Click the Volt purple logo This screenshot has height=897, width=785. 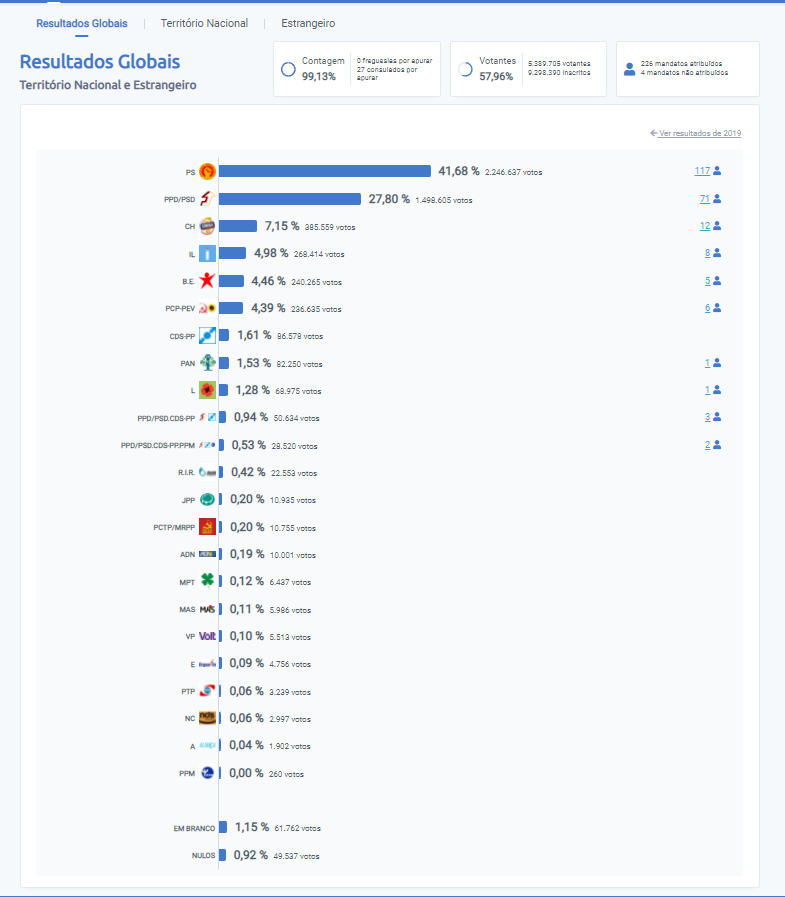(207, 636)
